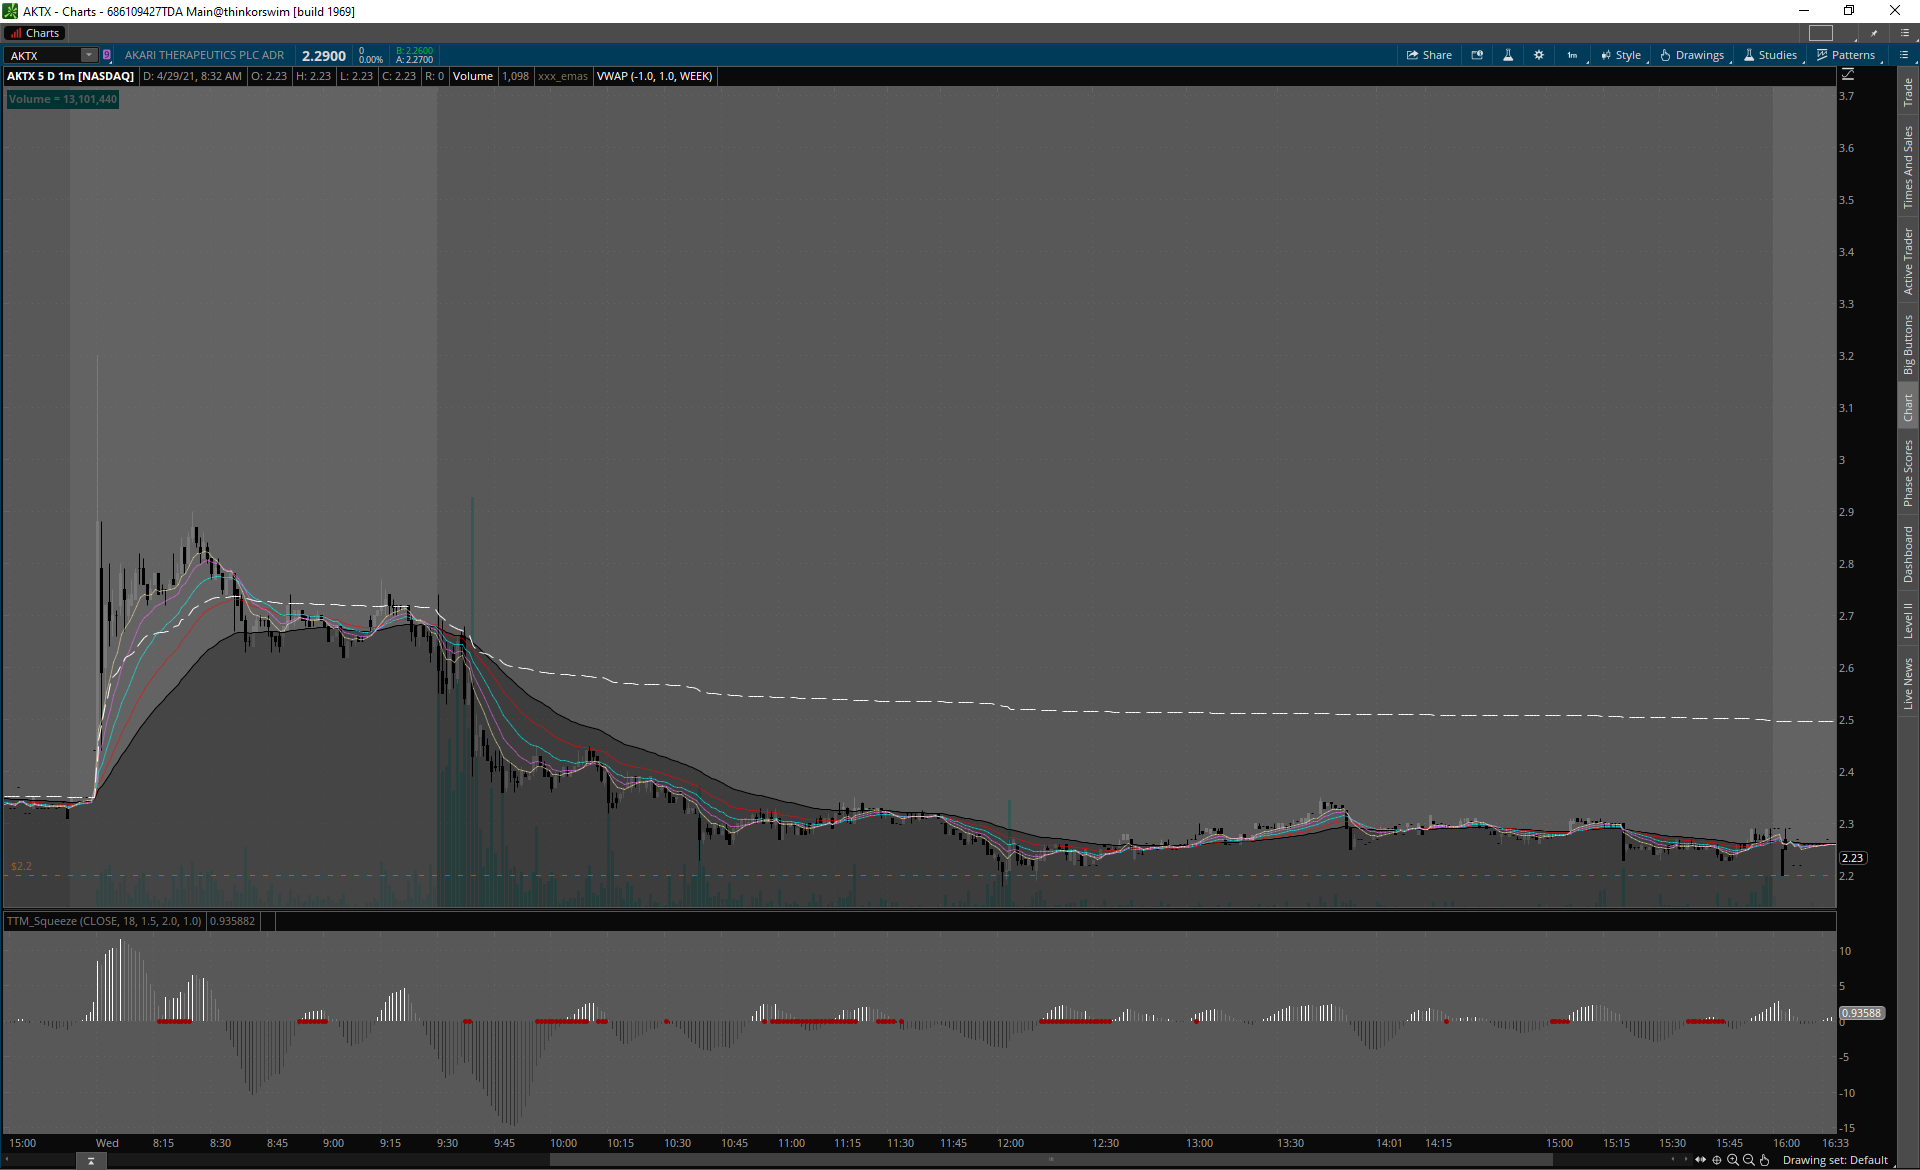
Task: Switch to the Active Trader sidebar tab
Action: coord(1908,261)
